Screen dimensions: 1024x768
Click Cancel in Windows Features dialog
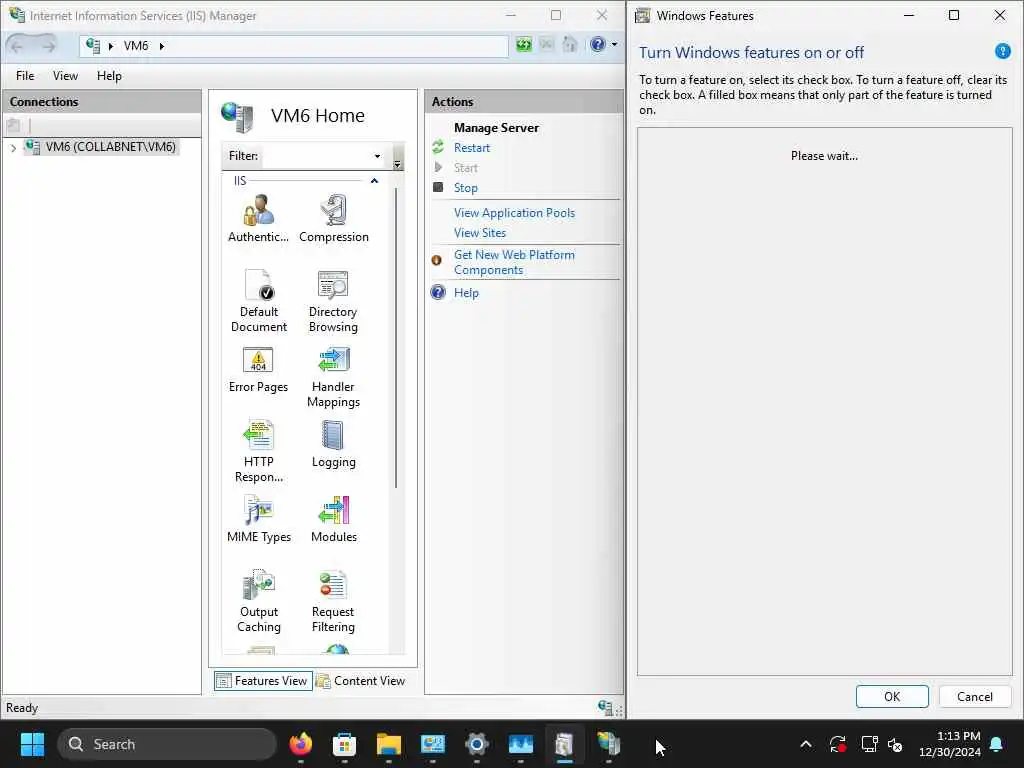click(x=975, y=696)
